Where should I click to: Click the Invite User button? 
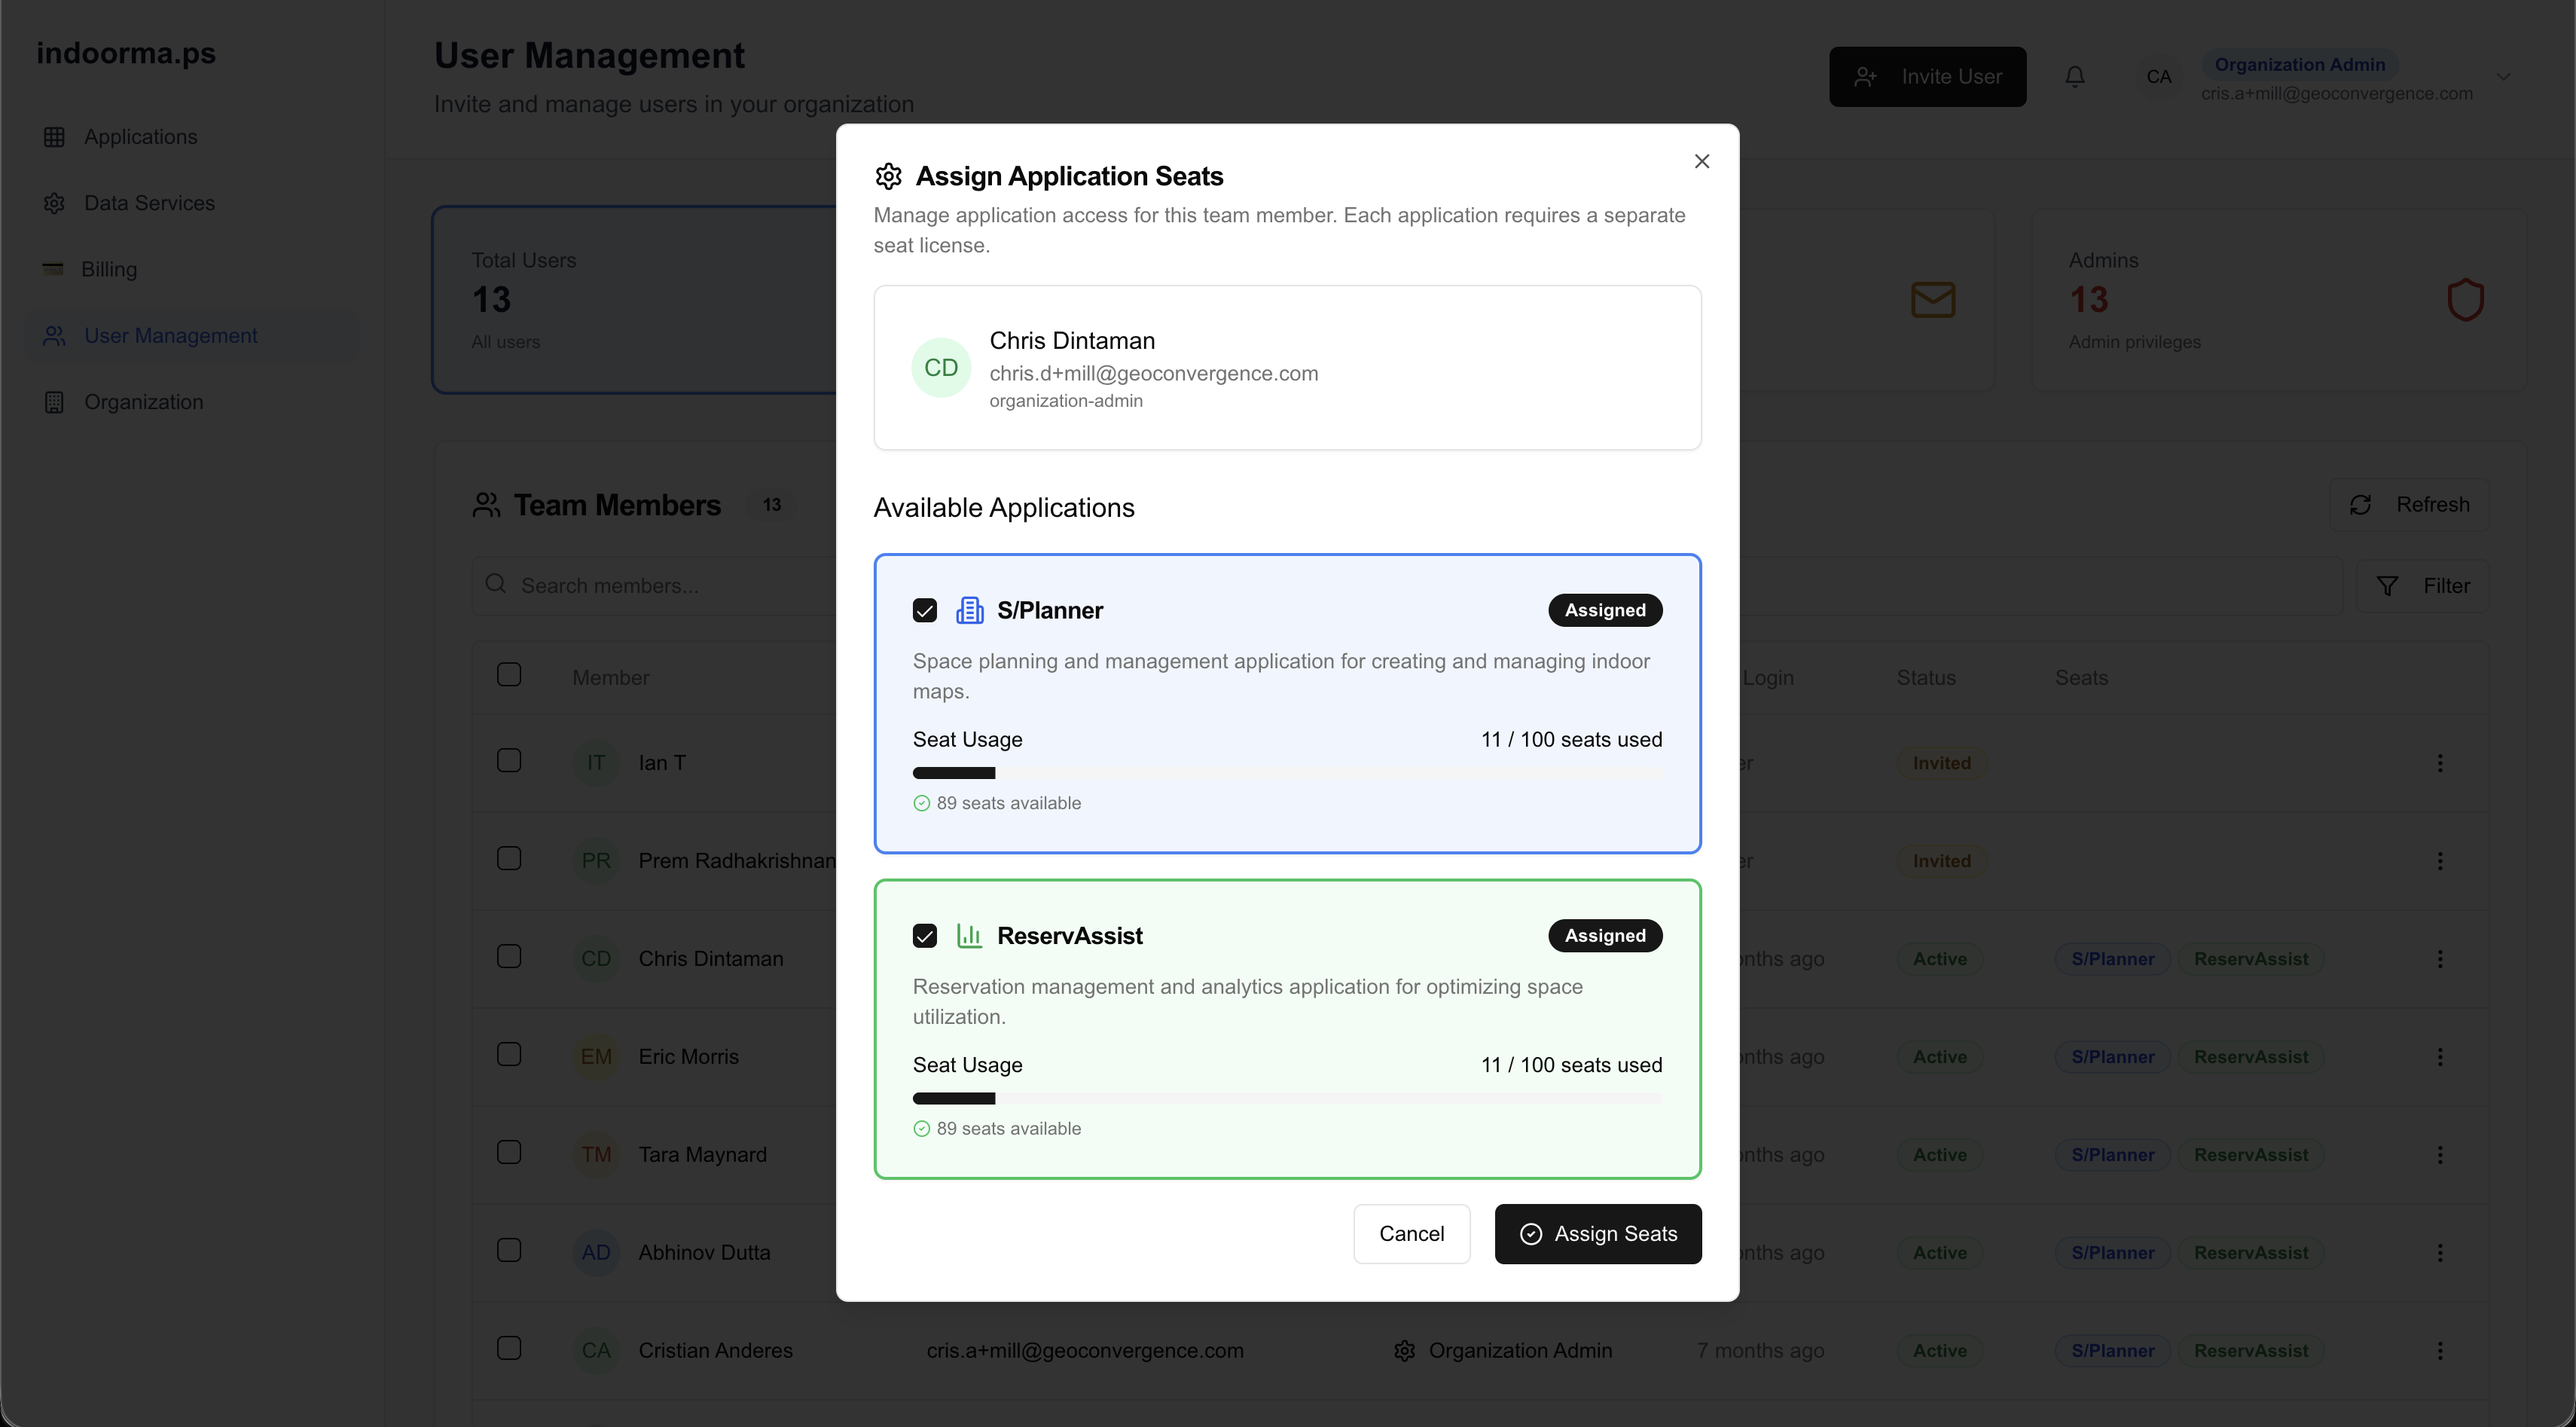1927,77
